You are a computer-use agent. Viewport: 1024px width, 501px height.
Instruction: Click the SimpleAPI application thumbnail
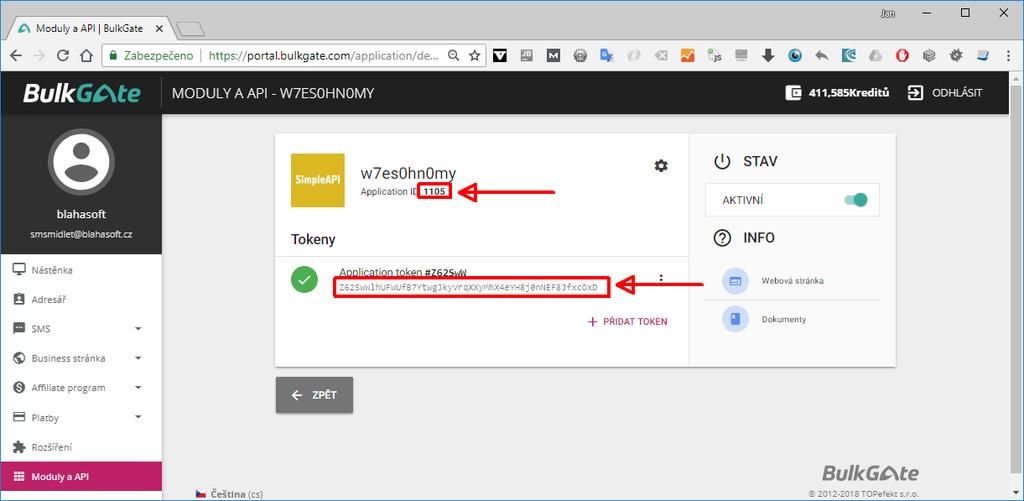(317, 180)
